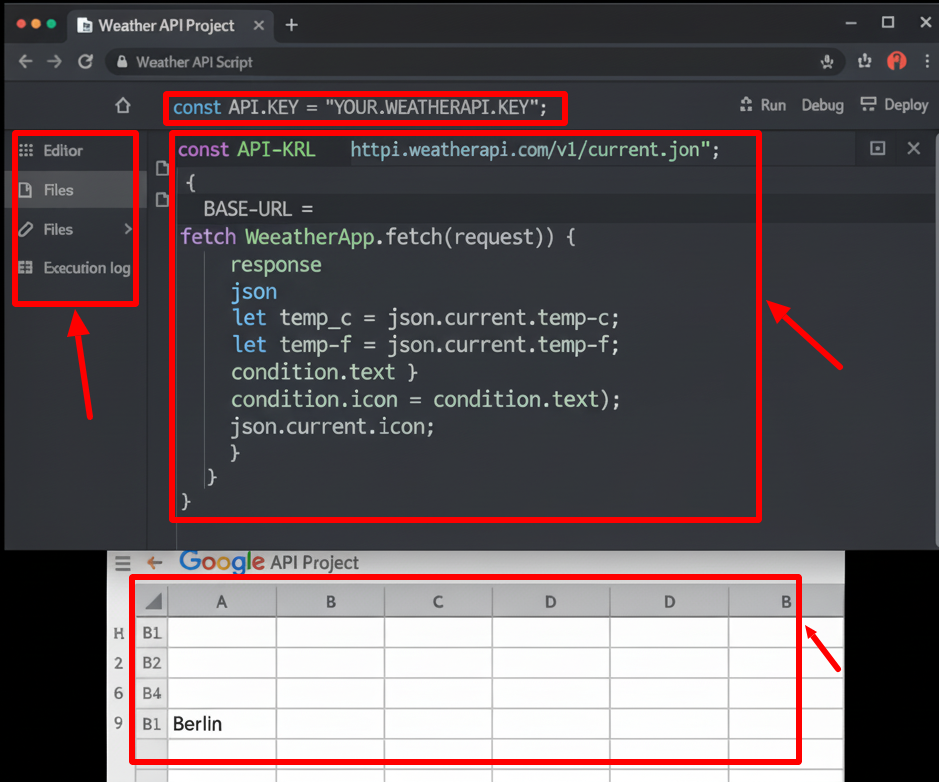This screenshot has height=782, width=939.
Task: Click the green window control dot
Action: [x=52, y=24]
